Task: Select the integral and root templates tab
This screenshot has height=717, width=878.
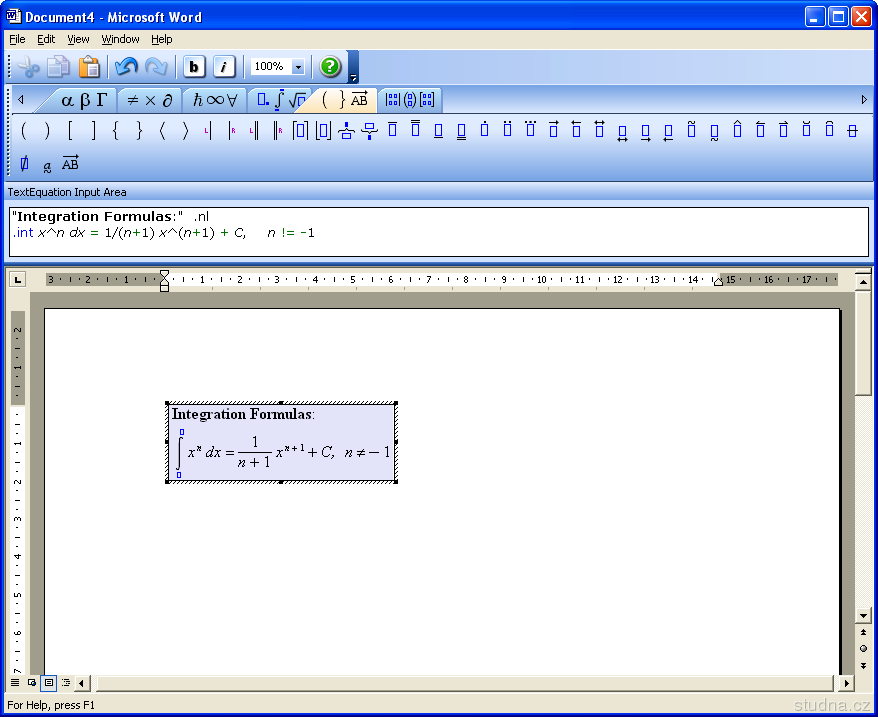Action: point(281,100)
